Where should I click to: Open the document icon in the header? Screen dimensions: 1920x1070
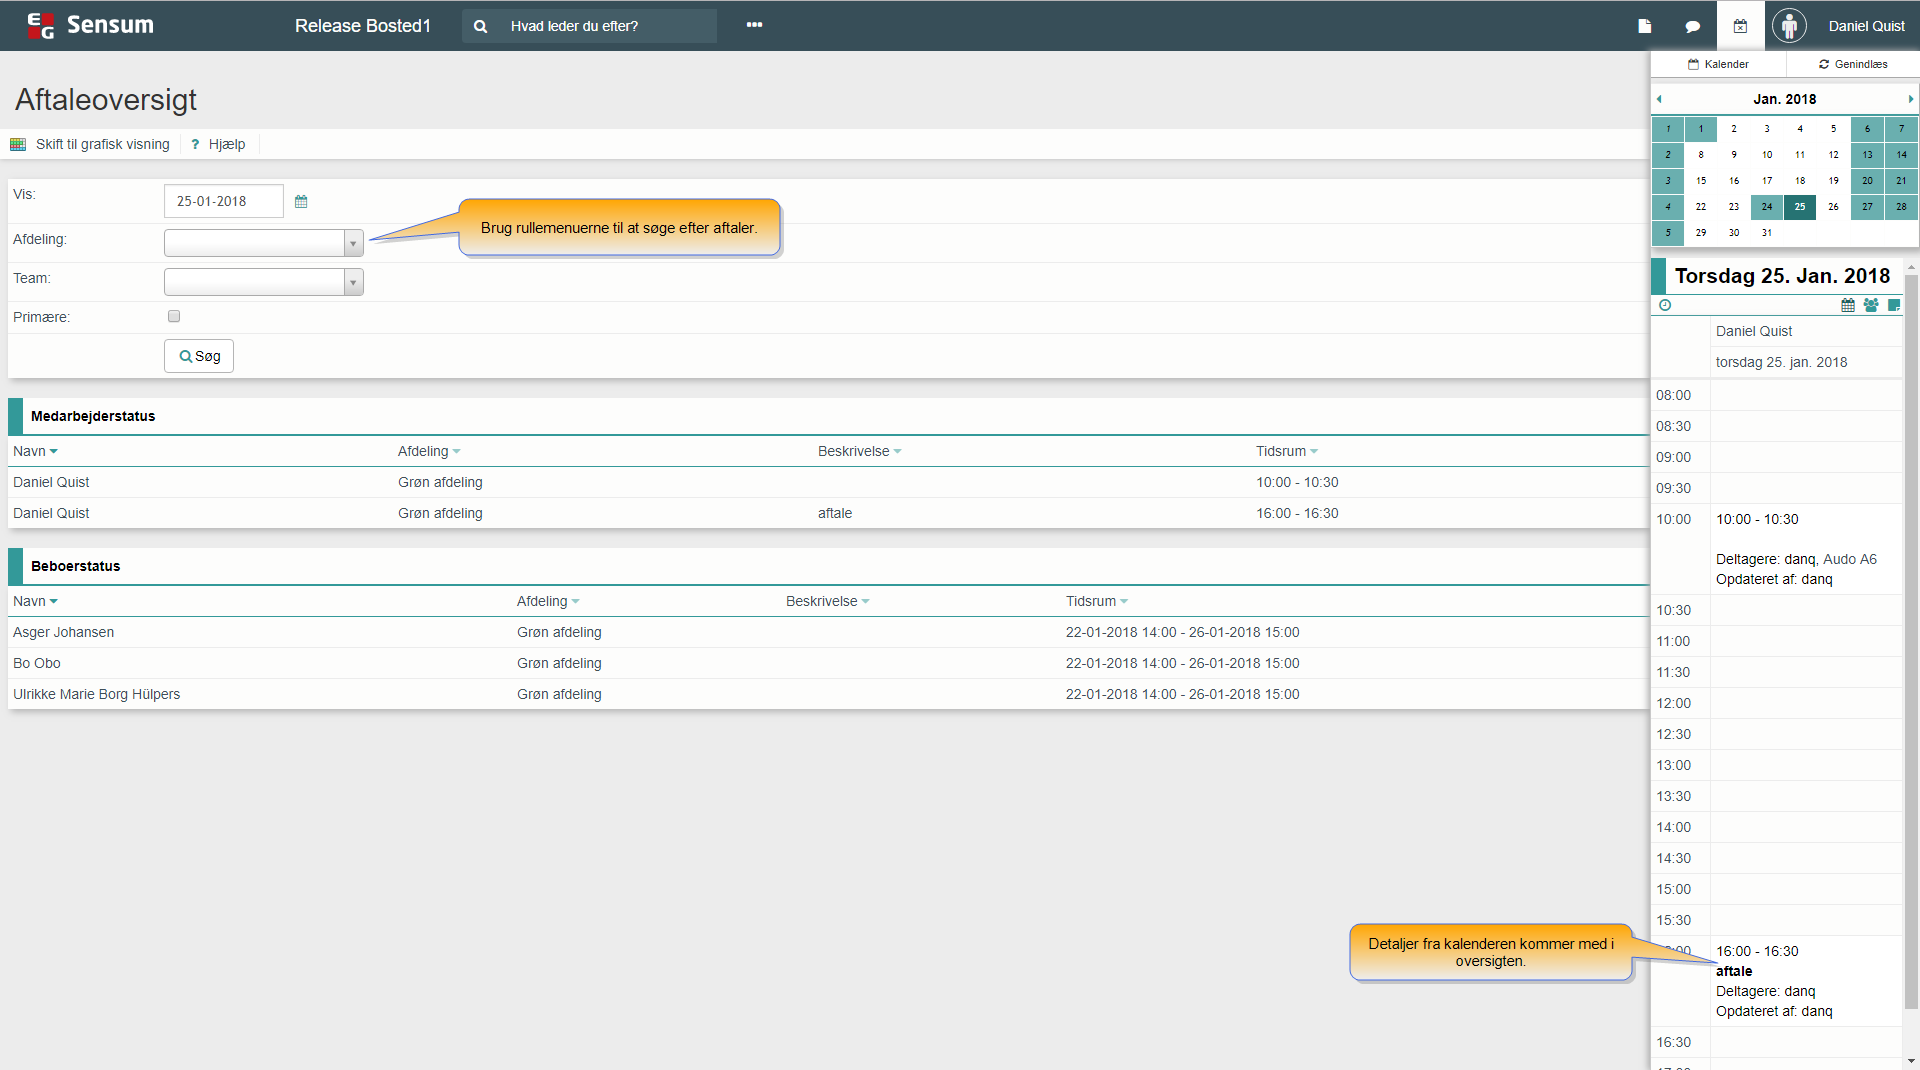pos(1644,26)
